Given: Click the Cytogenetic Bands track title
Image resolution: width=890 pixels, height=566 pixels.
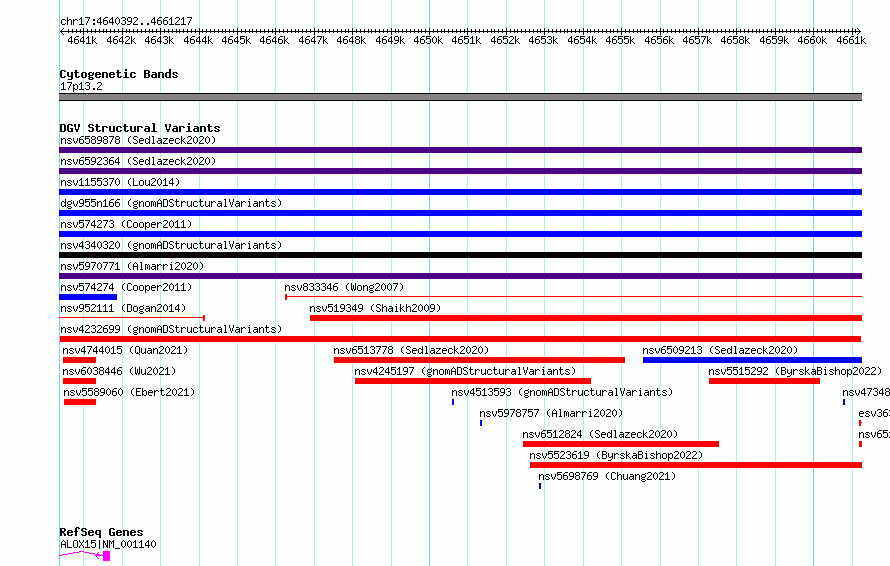Looking at the screenshot, I should coord(119,74).
